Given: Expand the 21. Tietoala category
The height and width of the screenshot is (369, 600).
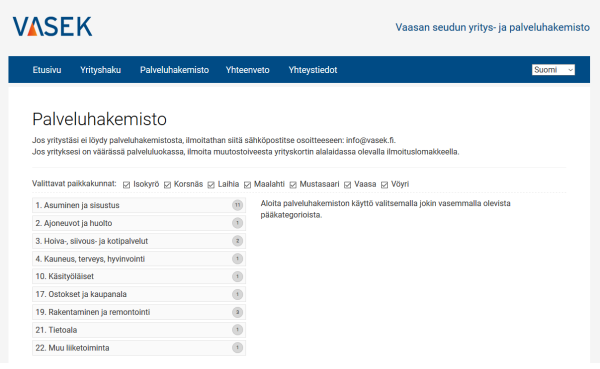Looking at the screenshot, I should 139,330.
